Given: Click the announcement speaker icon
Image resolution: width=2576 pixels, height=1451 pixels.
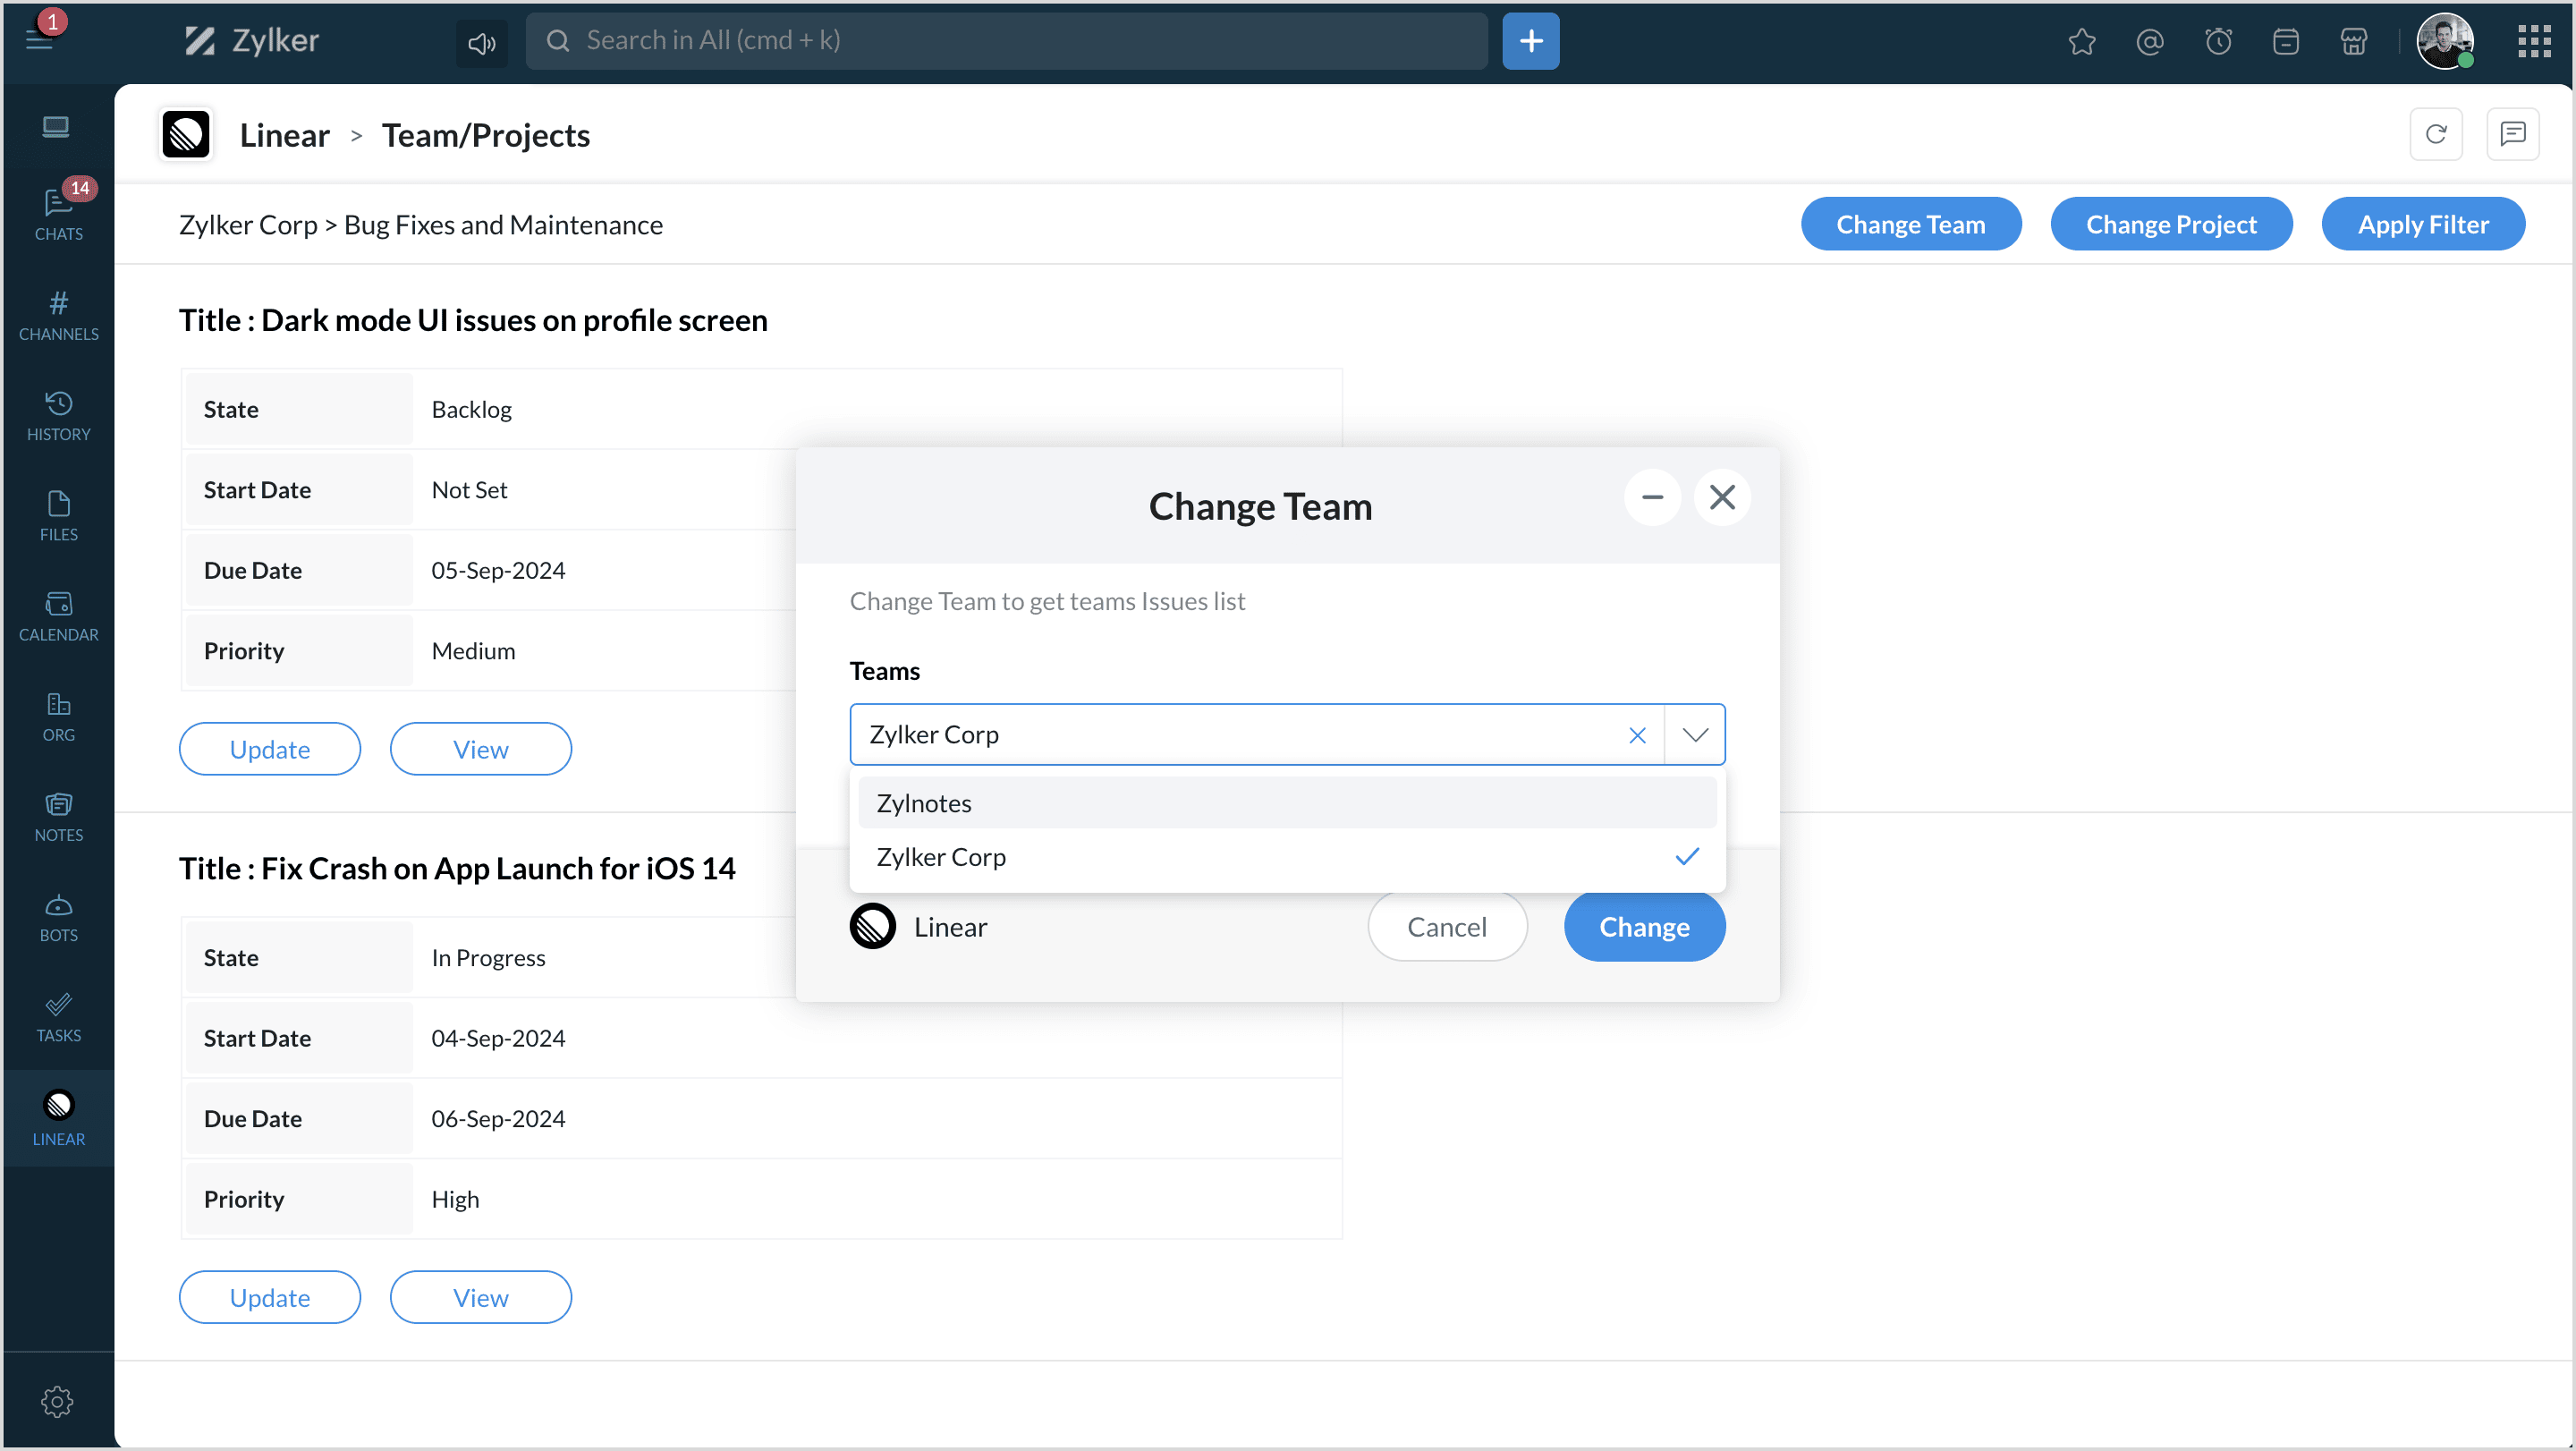Looking at the screenshot, I should coord(481,42).
